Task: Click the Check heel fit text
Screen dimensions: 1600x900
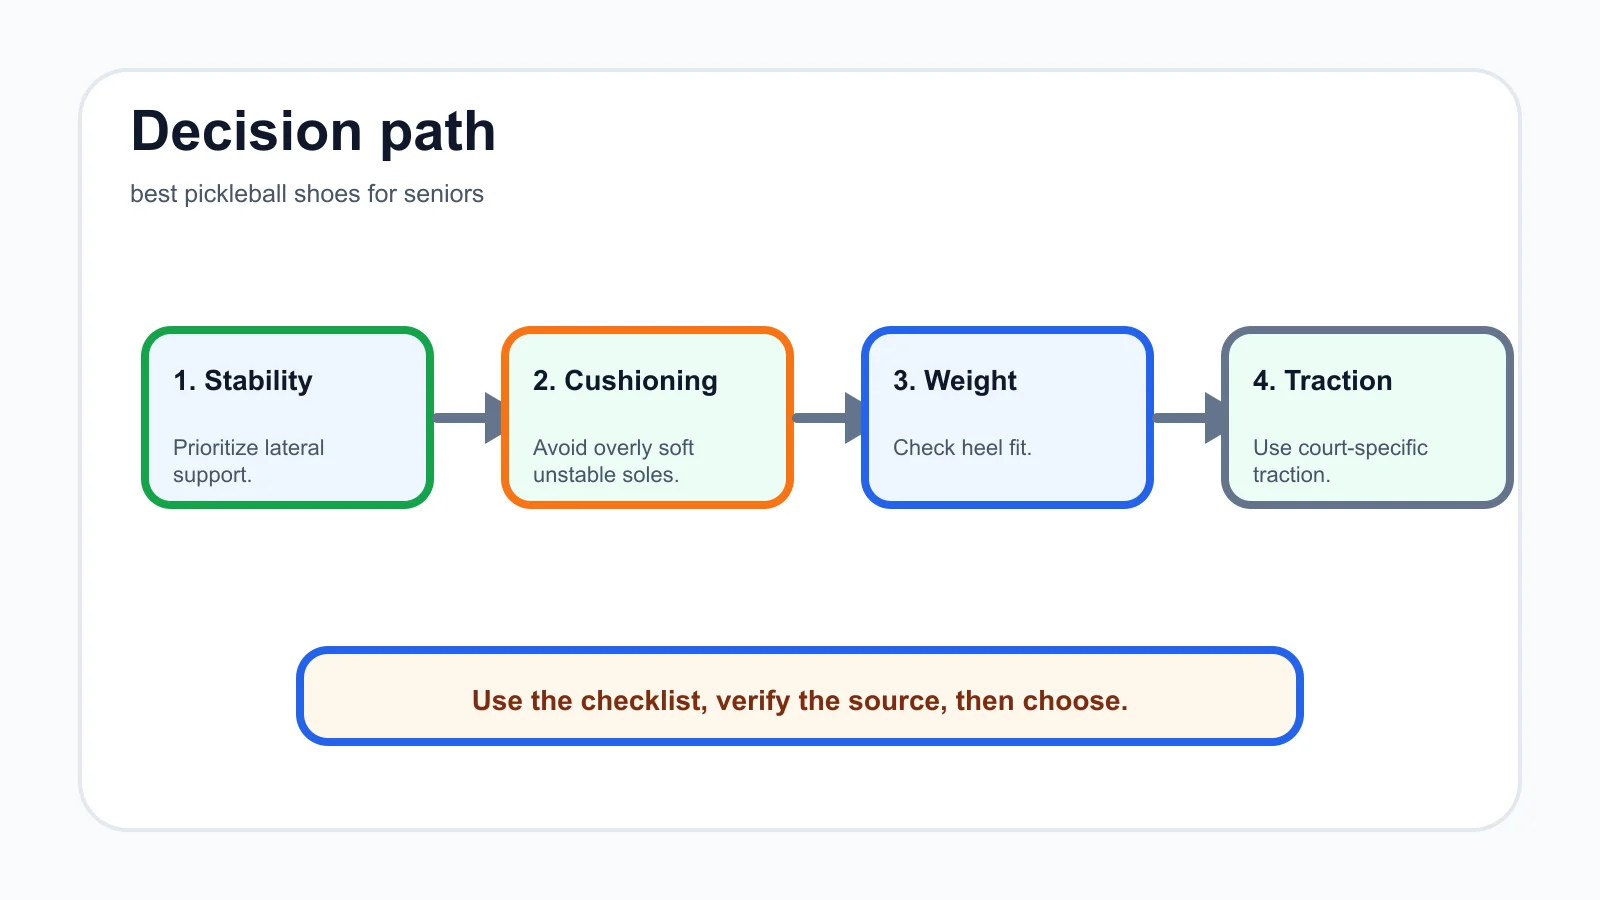Action: pos(962,448)
